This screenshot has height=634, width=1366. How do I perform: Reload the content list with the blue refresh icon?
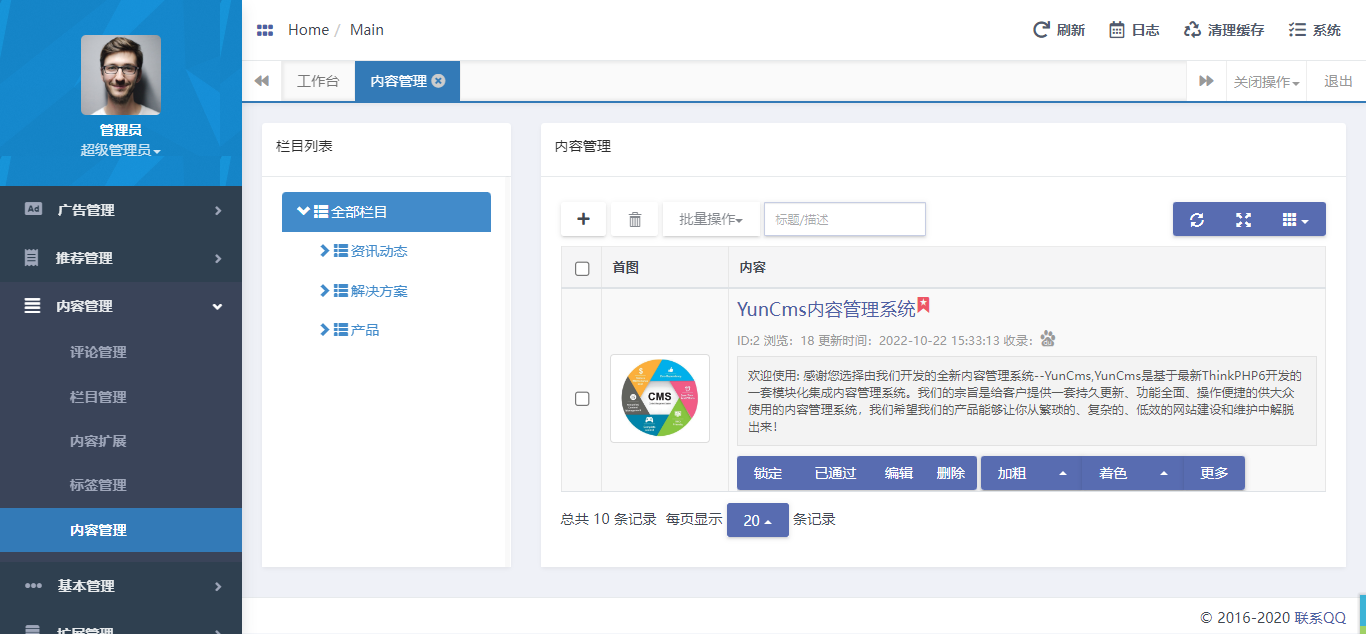point(1197,218)
